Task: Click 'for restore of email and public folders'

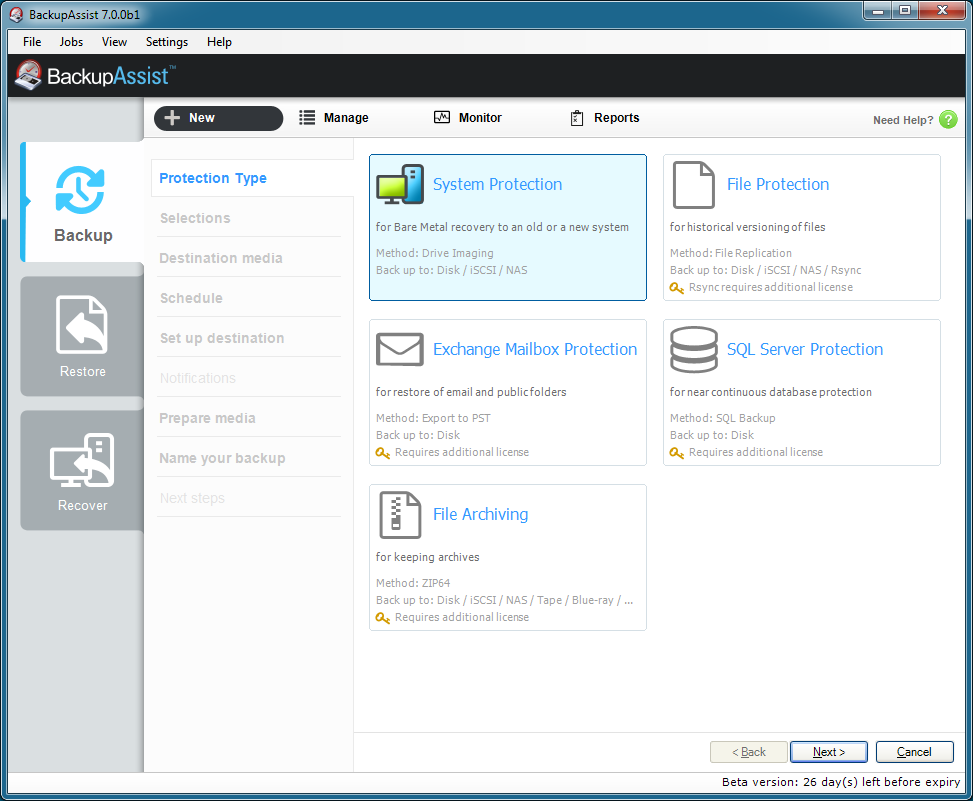Action: click(x=471, y=392)
